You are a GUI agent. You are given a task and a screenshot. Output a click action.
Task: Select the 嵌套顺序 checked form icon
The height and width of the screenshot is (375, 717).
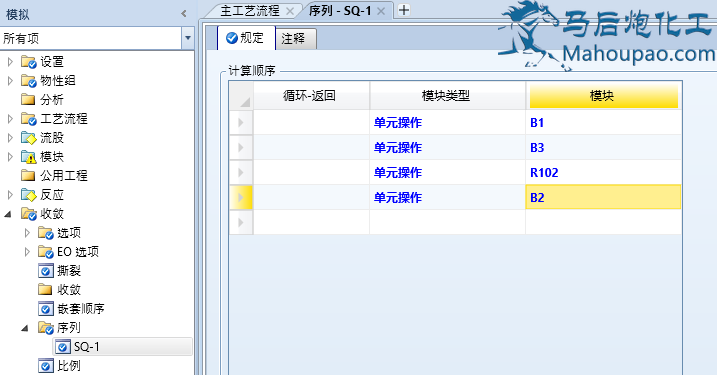coord(45,309)
